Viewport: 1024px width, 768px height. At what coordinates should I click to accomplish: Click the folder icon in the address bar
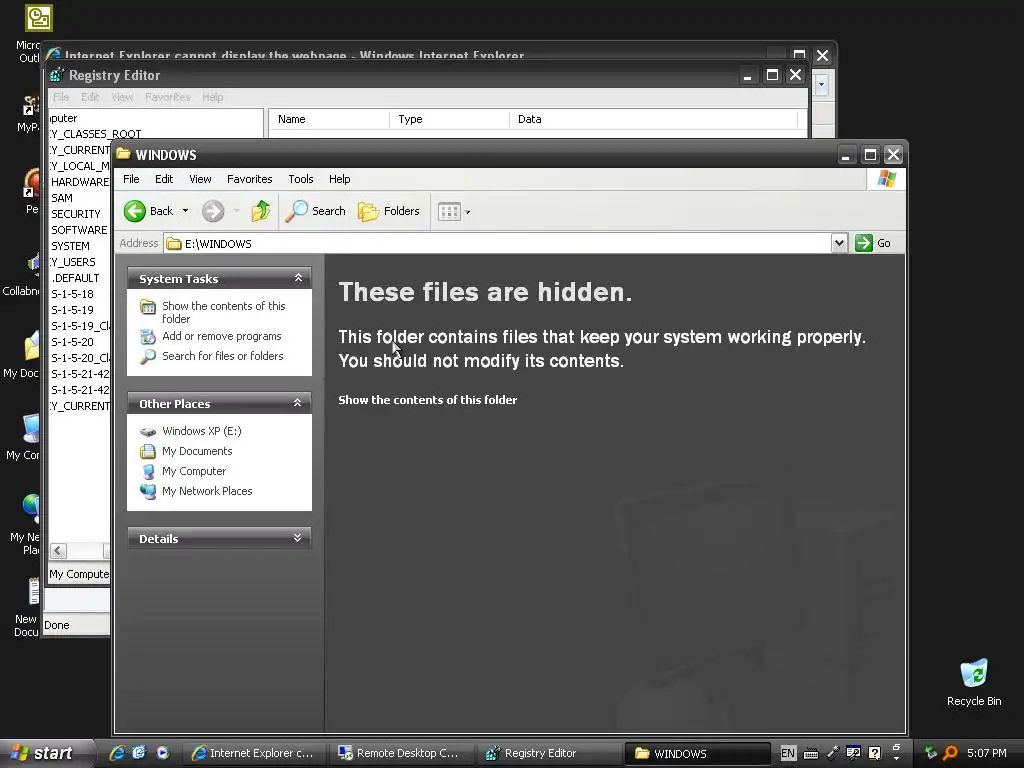click(174, 244)
